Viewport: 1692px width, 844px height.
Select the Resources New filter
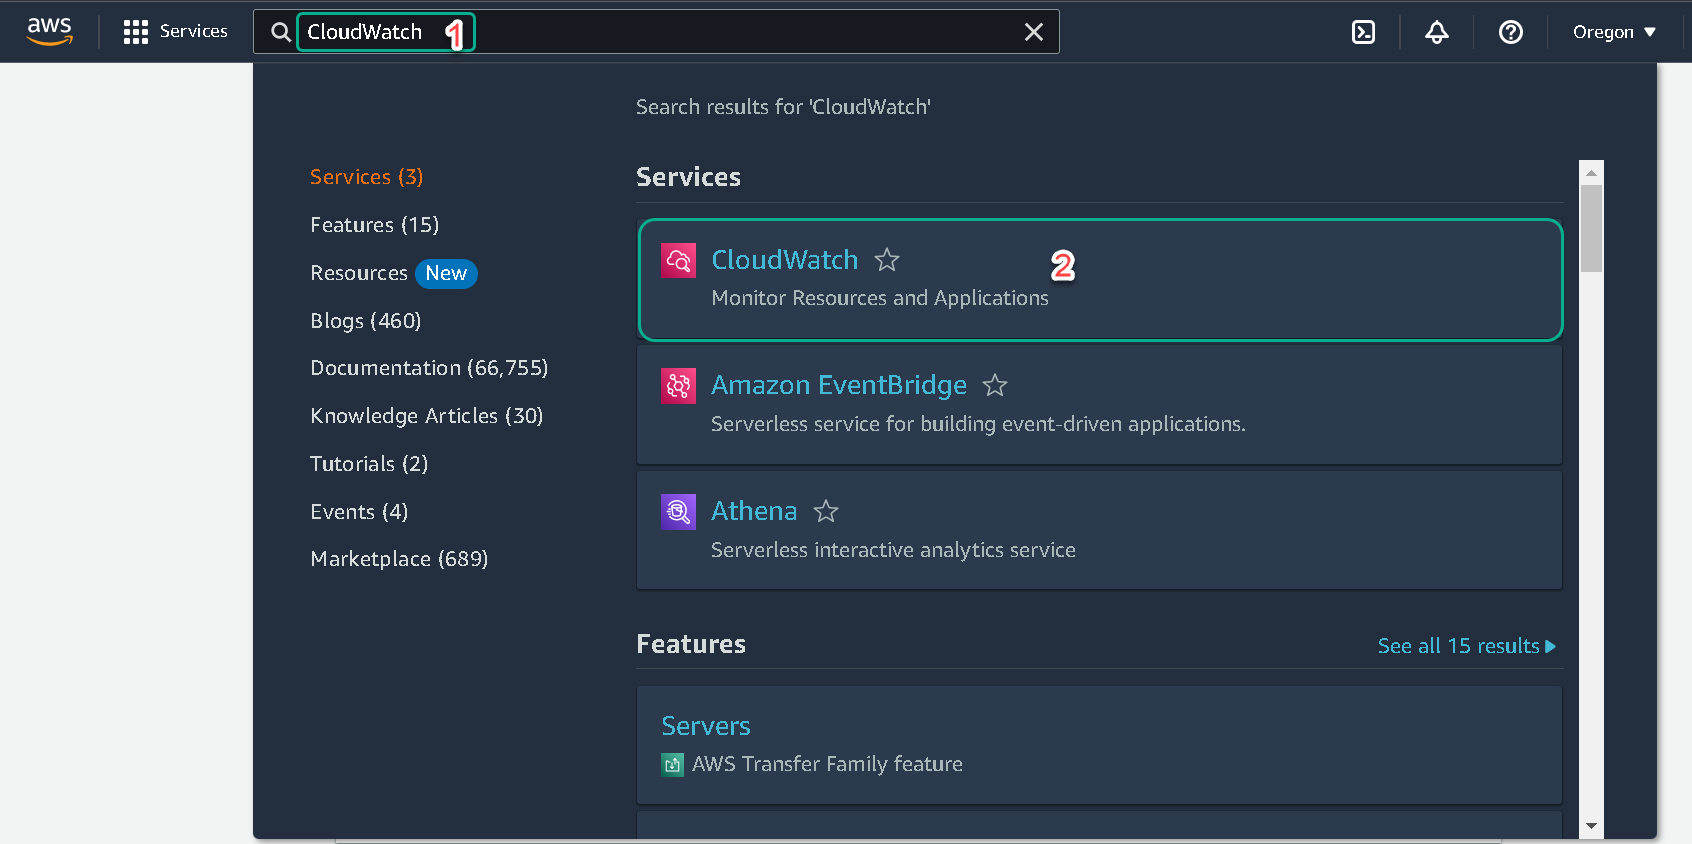(394, 273)
